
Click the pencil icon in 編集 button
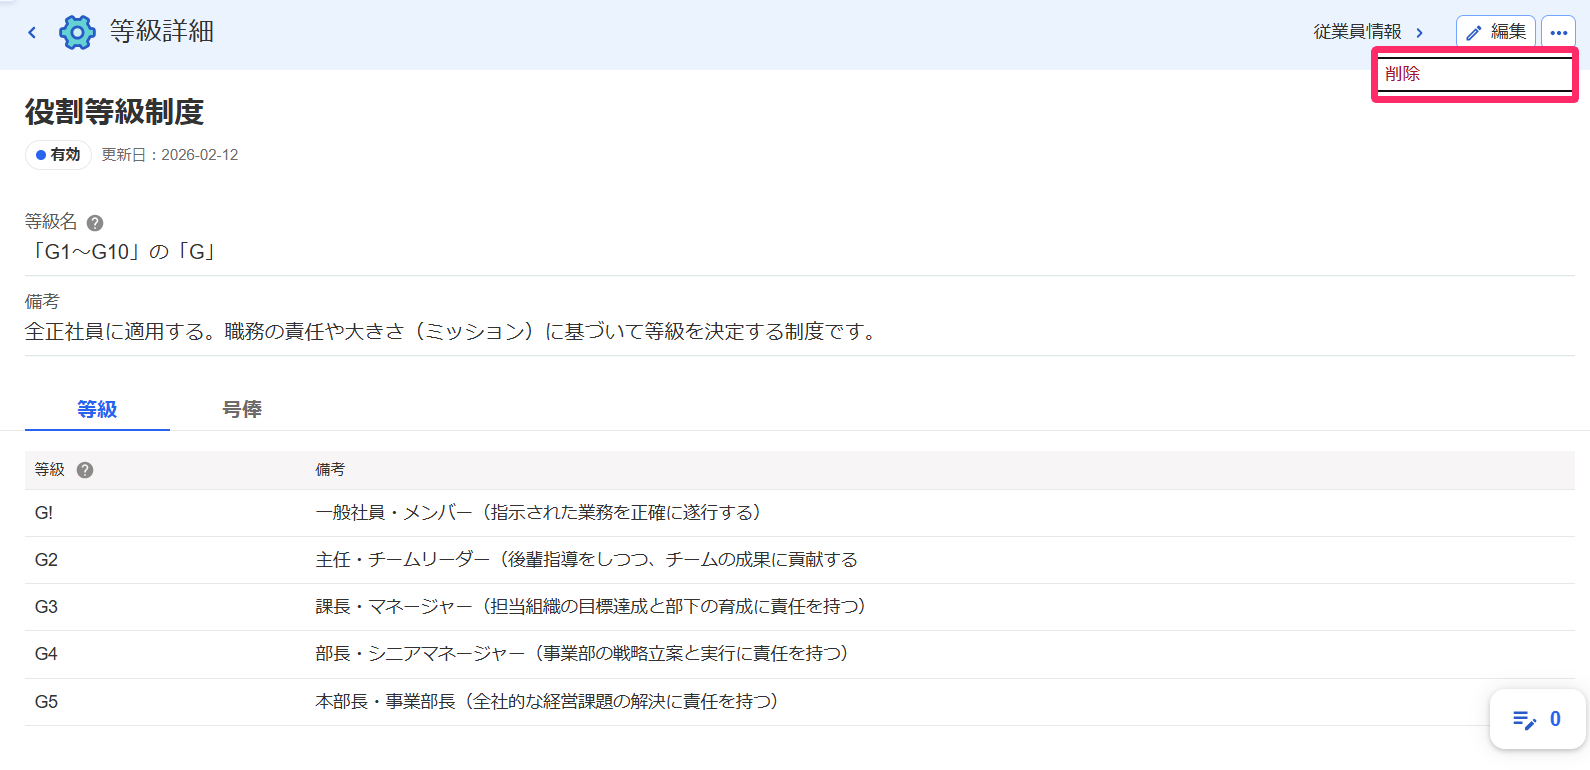1474,33
